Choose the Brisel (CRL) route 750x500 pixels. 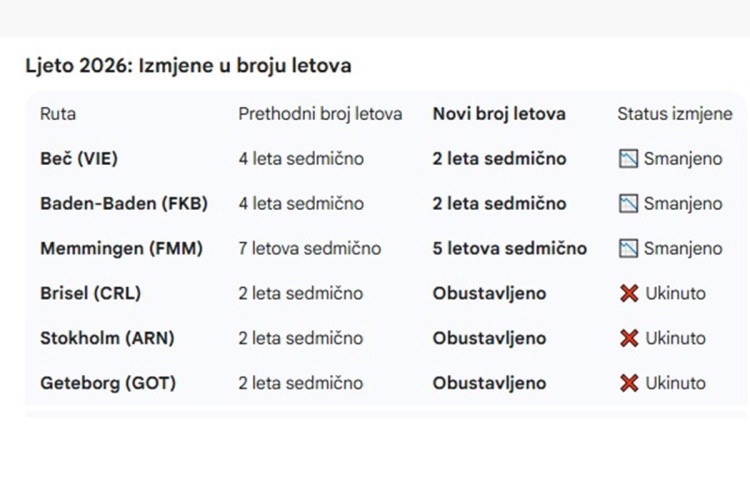pyautogui.click(x=90, y=294)
